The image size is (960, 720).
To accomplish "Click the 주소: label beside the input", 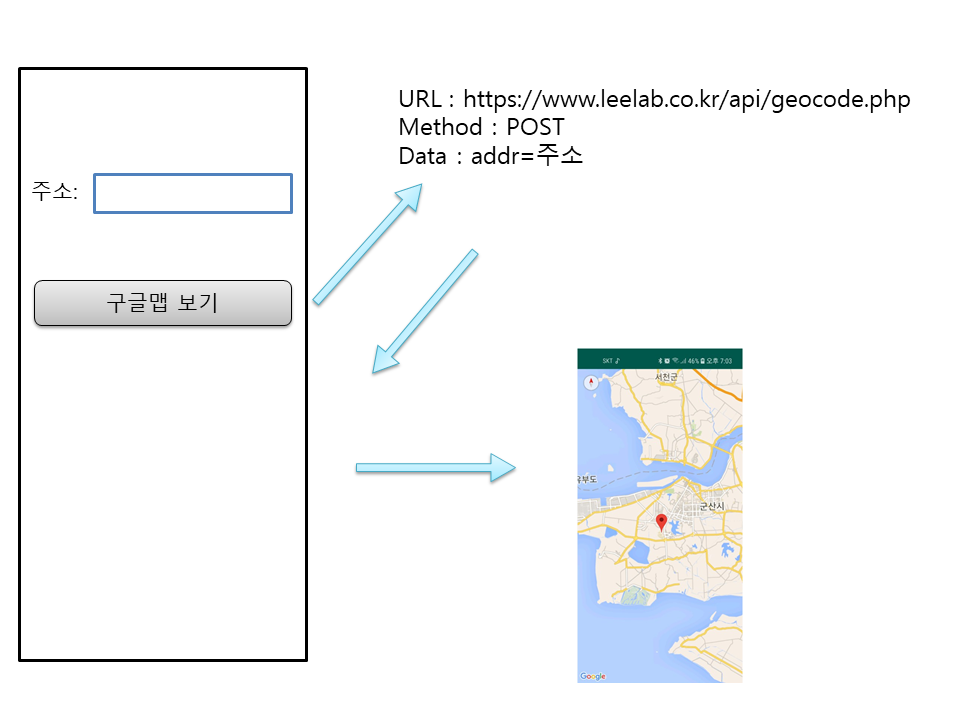I will (x=54, y=191).
